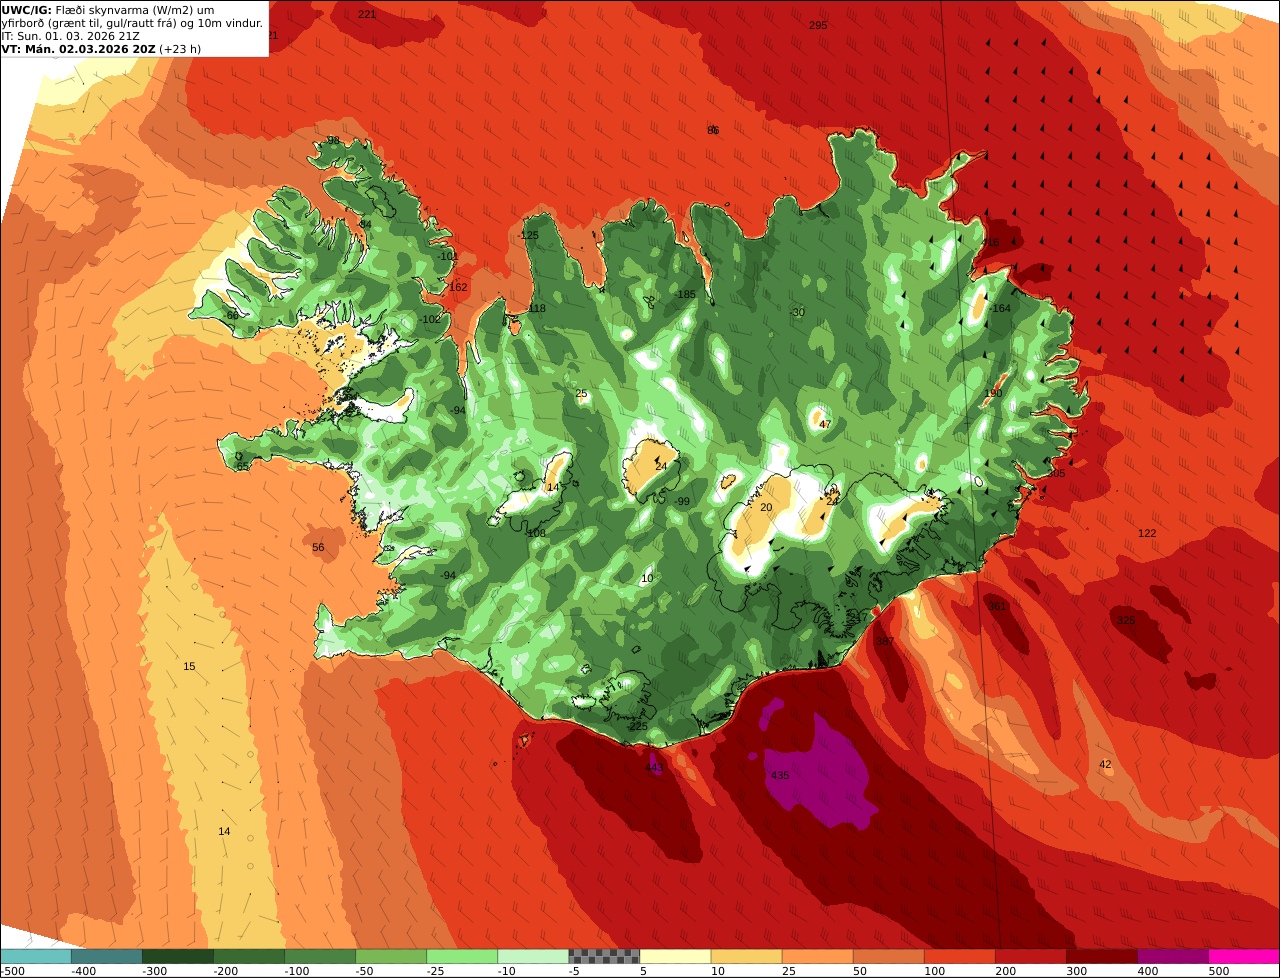Click the 'UWC/IG: Flæði skynvarma (W/m2) um' title line
The height and width of the screenshot is (978, 1280).
point(107,9)
